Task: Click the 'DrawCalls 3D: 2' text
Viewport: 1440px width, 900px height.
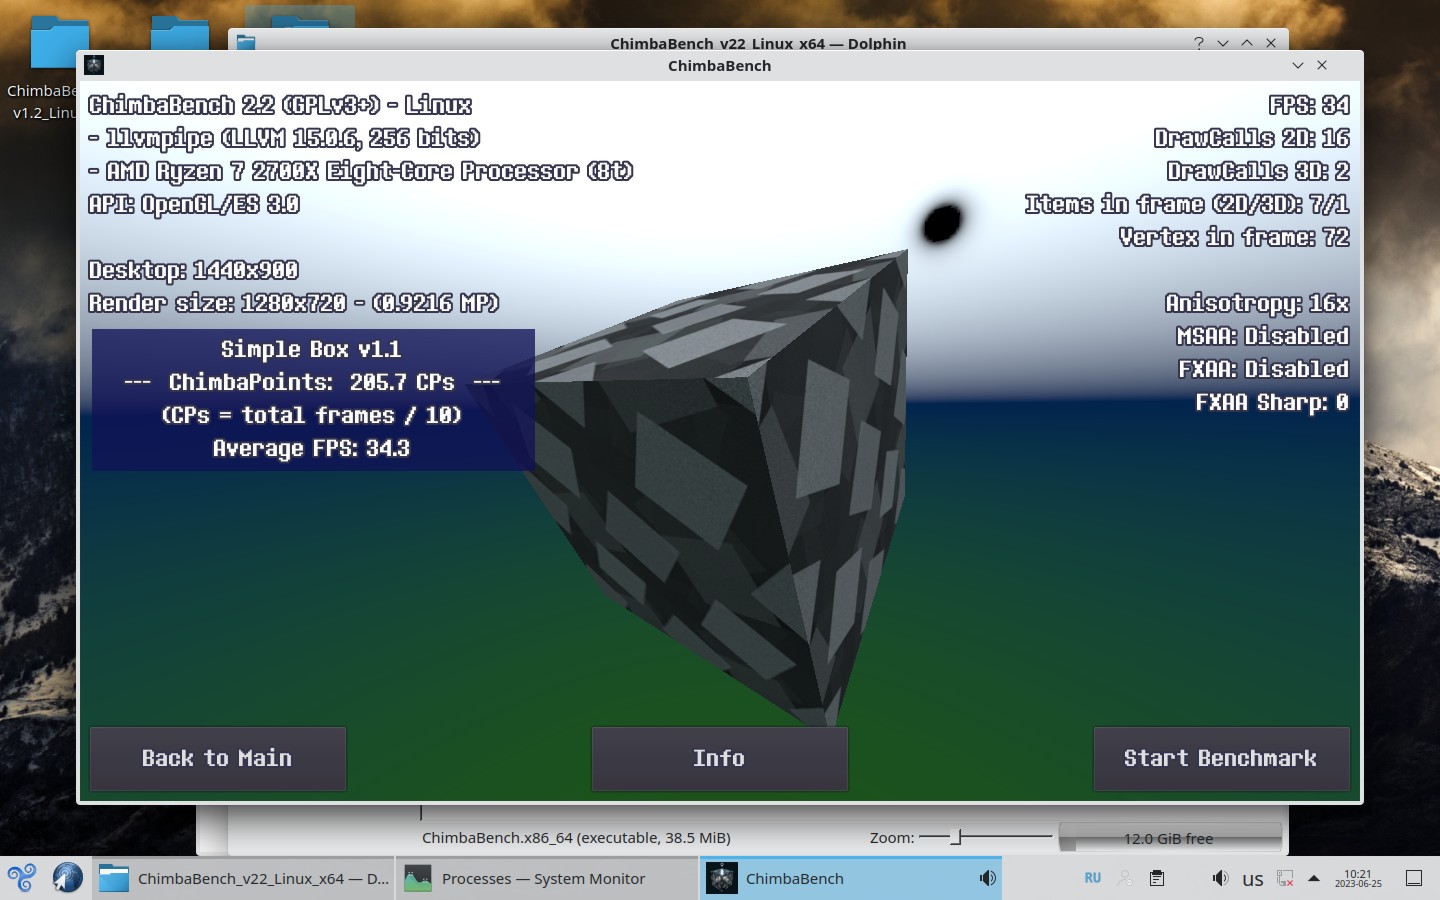Action: (1258, 171)
